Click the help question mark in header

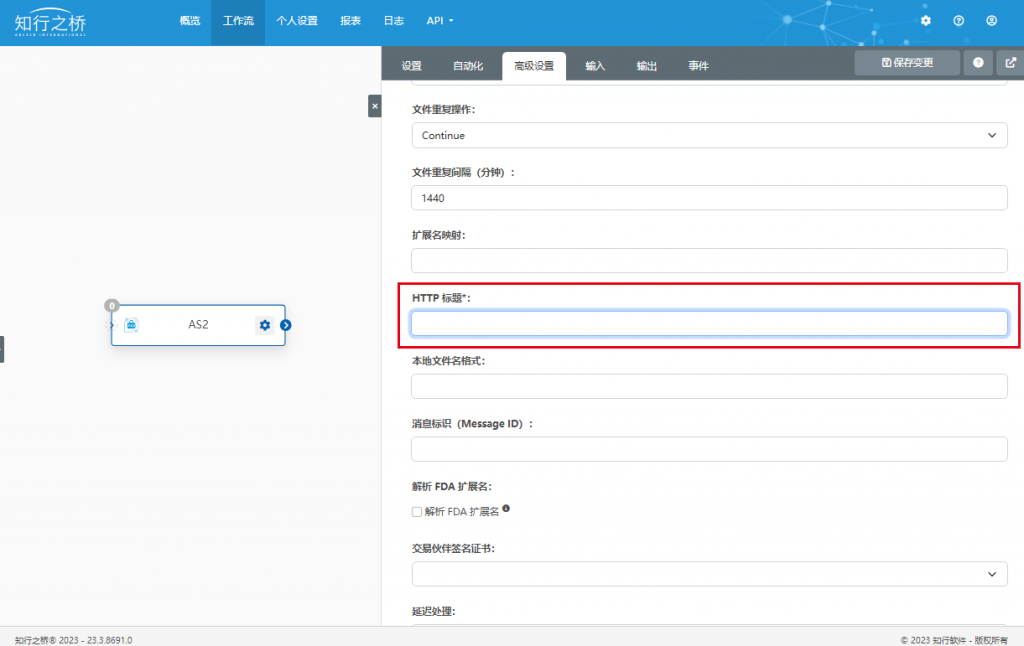pos(958,21)
